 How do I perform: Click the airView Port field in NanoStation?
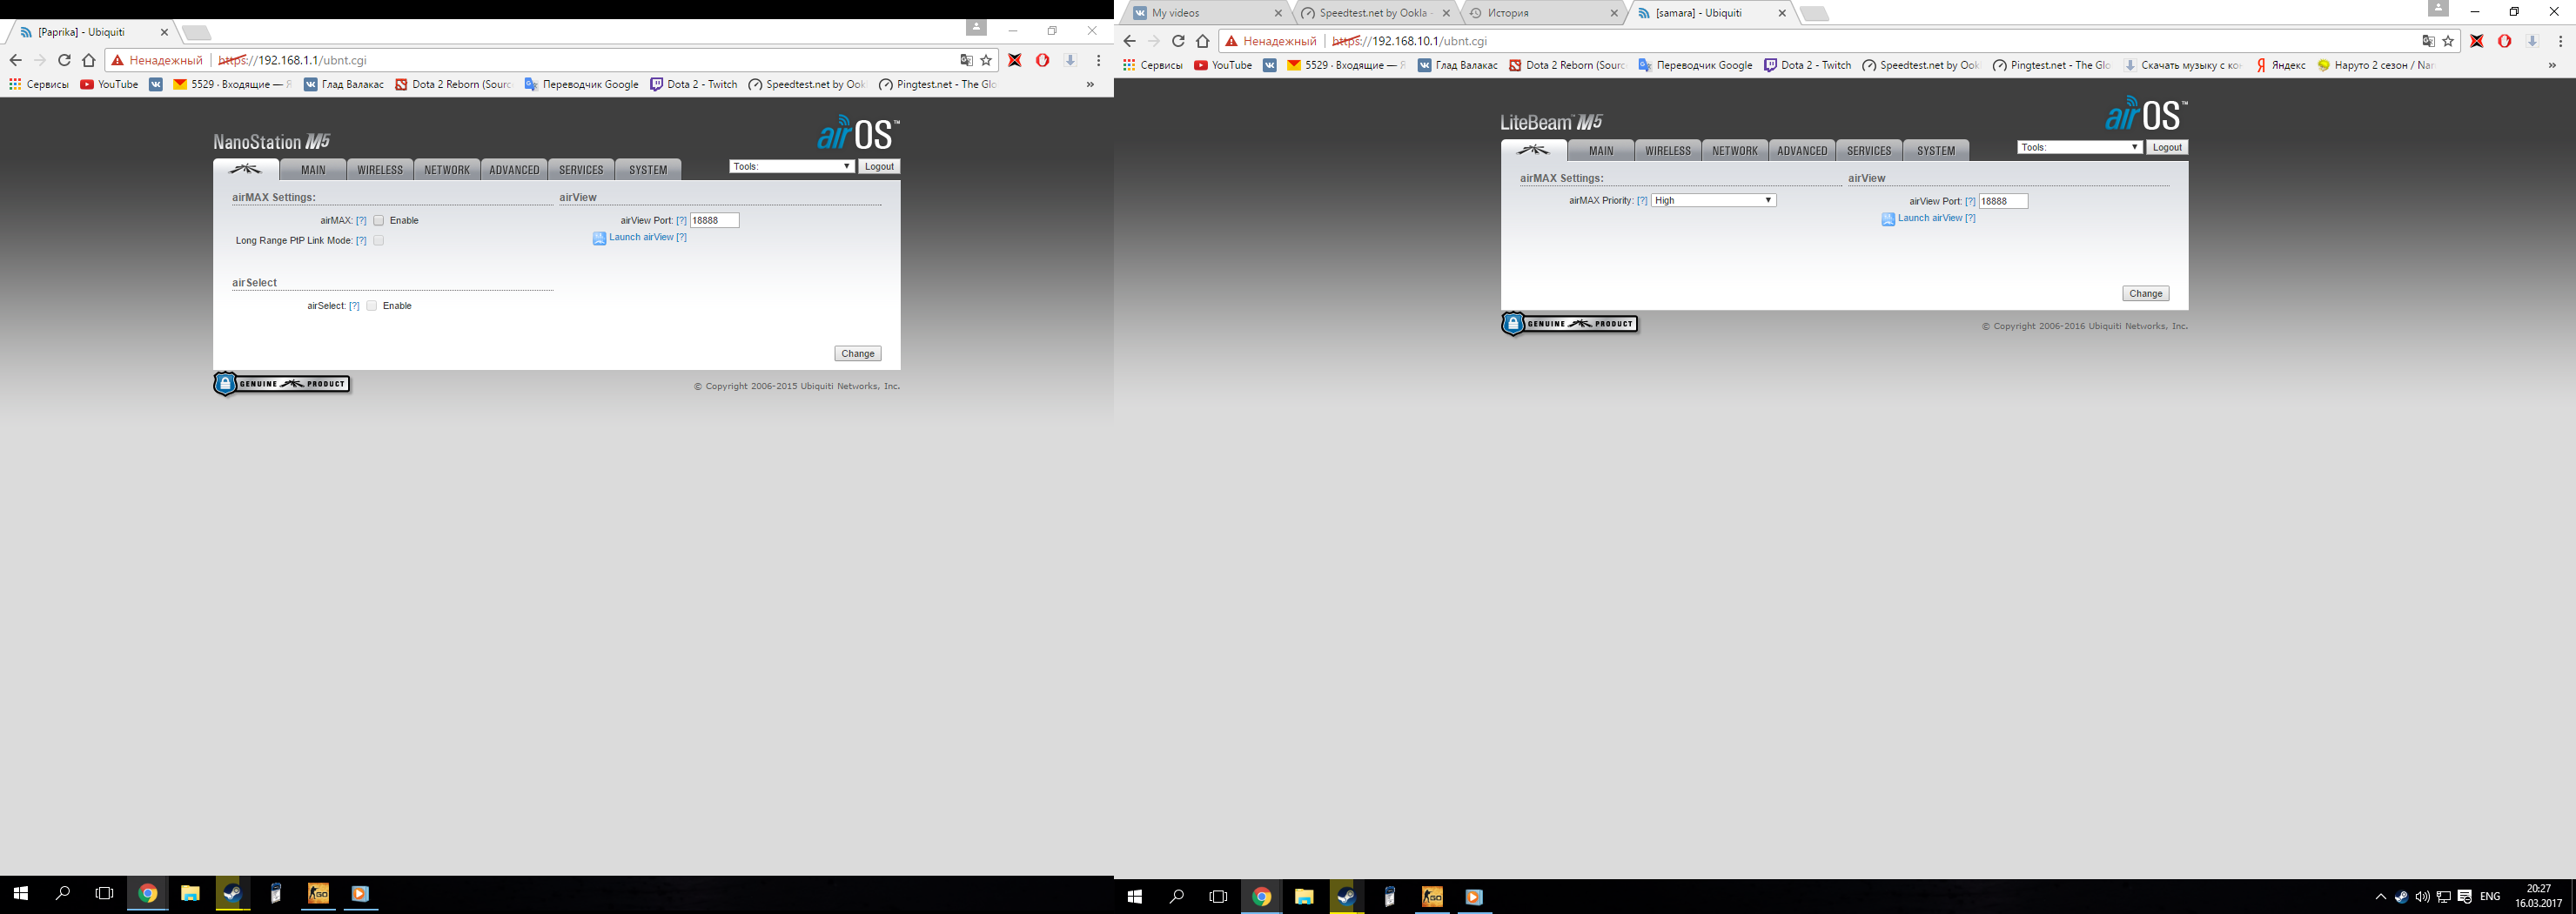pyautogui.click(x=714, y=221)
